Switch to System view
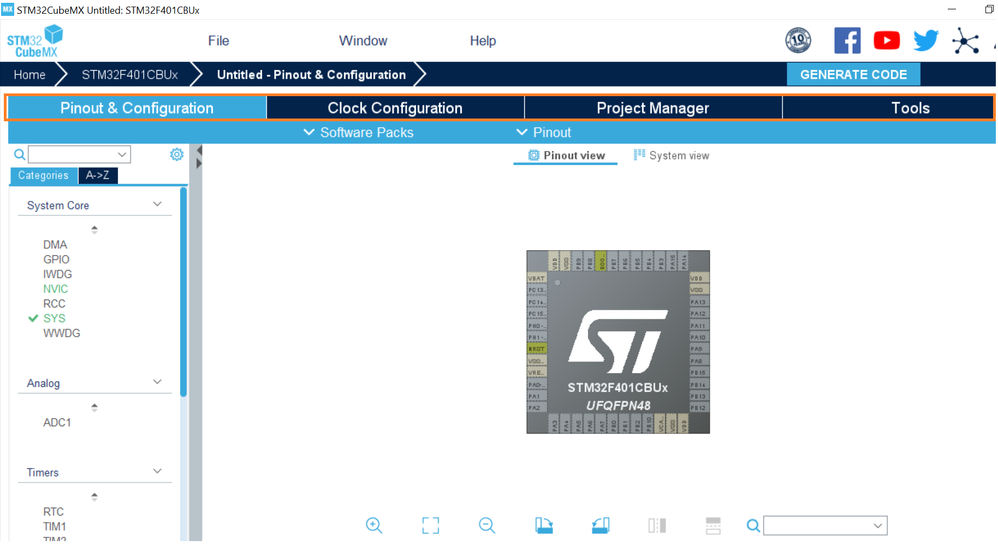Screen dimensions: 998x545 coord(671,155)
